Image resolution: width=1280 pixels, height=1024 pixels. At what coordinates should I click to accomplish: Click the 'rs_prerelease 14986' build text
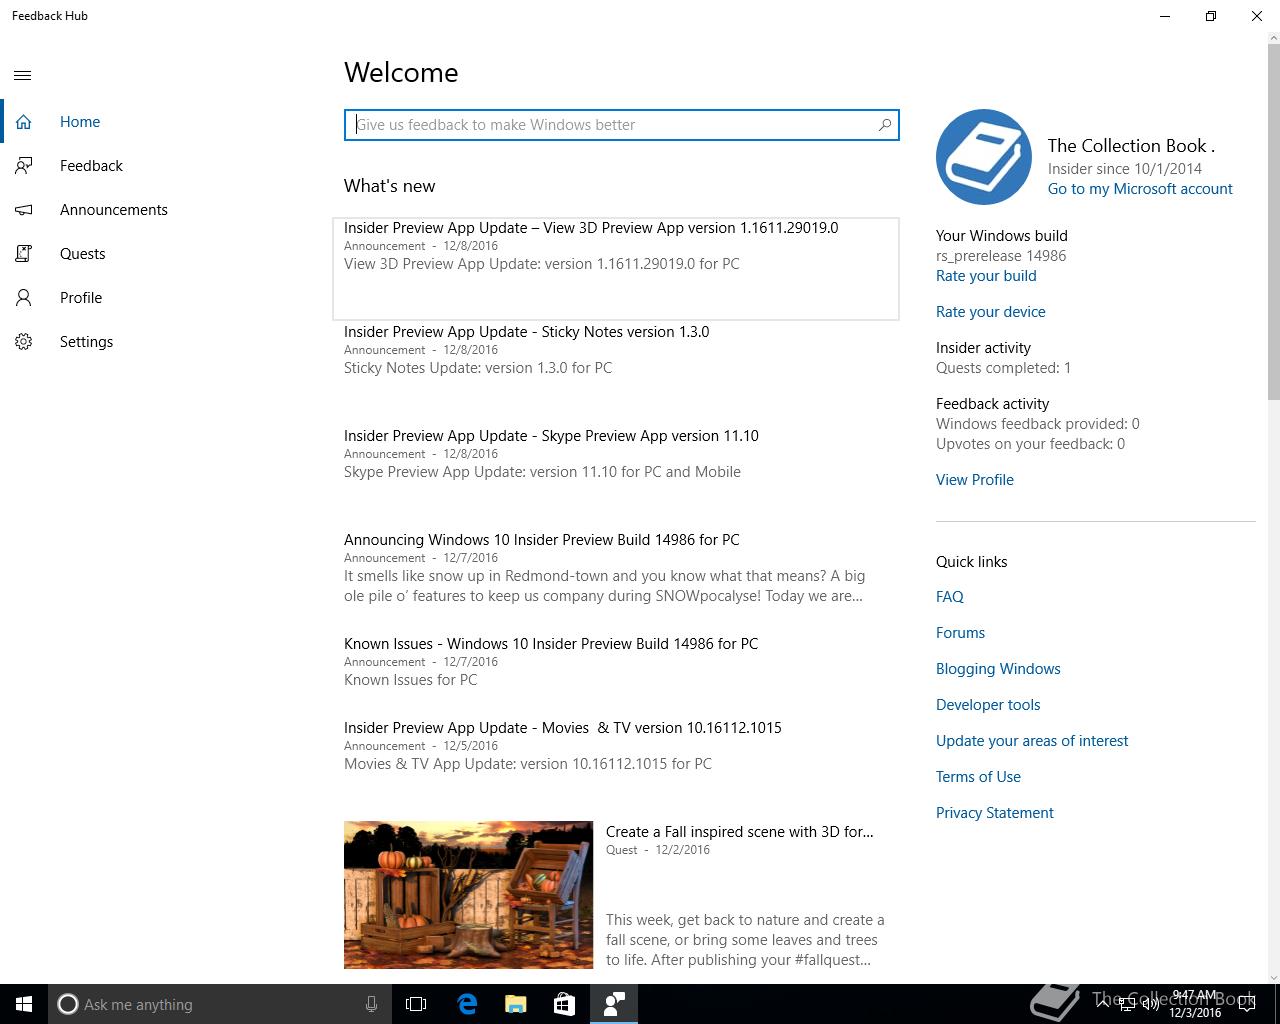click(x=1001, y=256)
